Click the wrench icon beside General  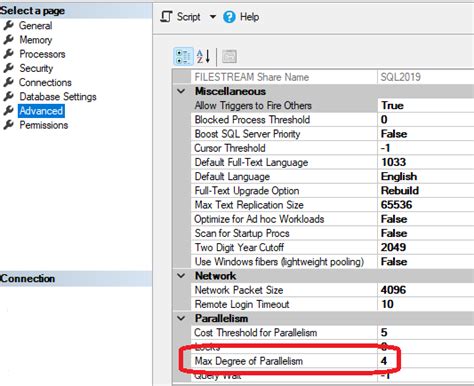click(x=8, y=25)
